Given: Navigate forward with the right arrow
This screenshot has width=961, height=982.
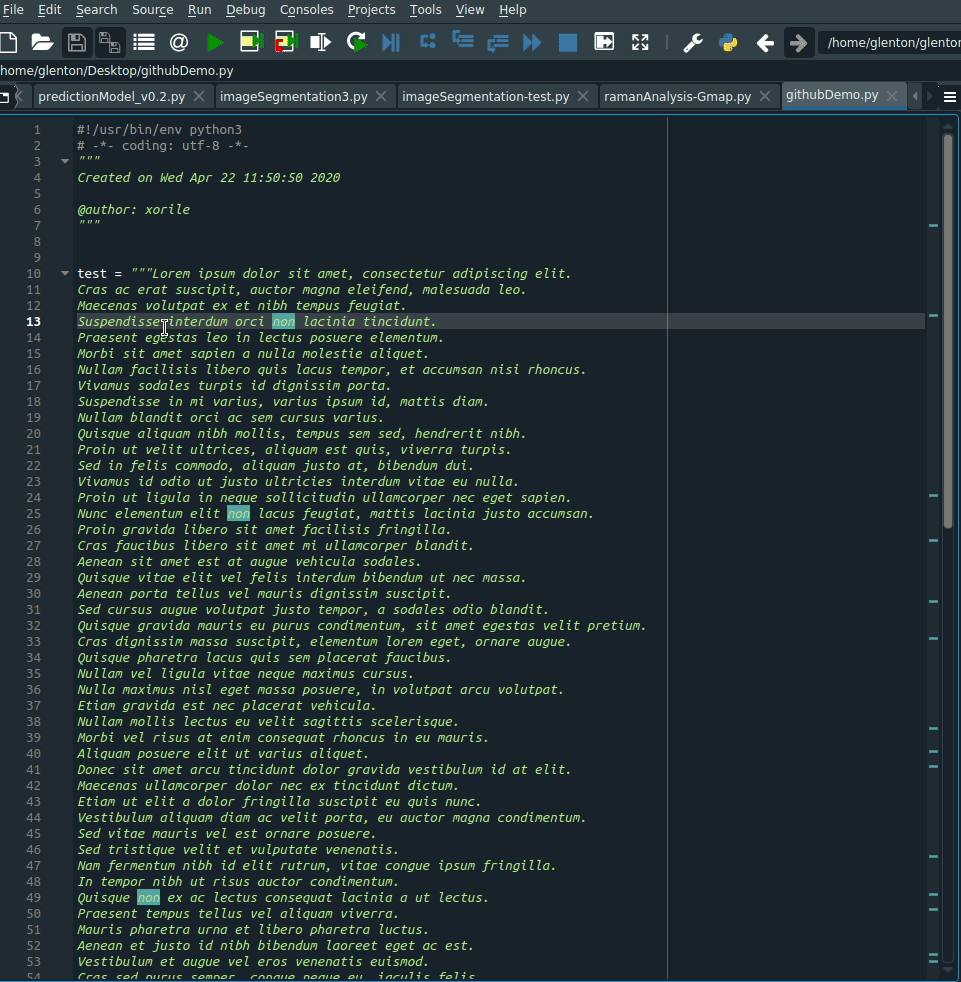Looking at the screenshot, I should click(798, 42).
